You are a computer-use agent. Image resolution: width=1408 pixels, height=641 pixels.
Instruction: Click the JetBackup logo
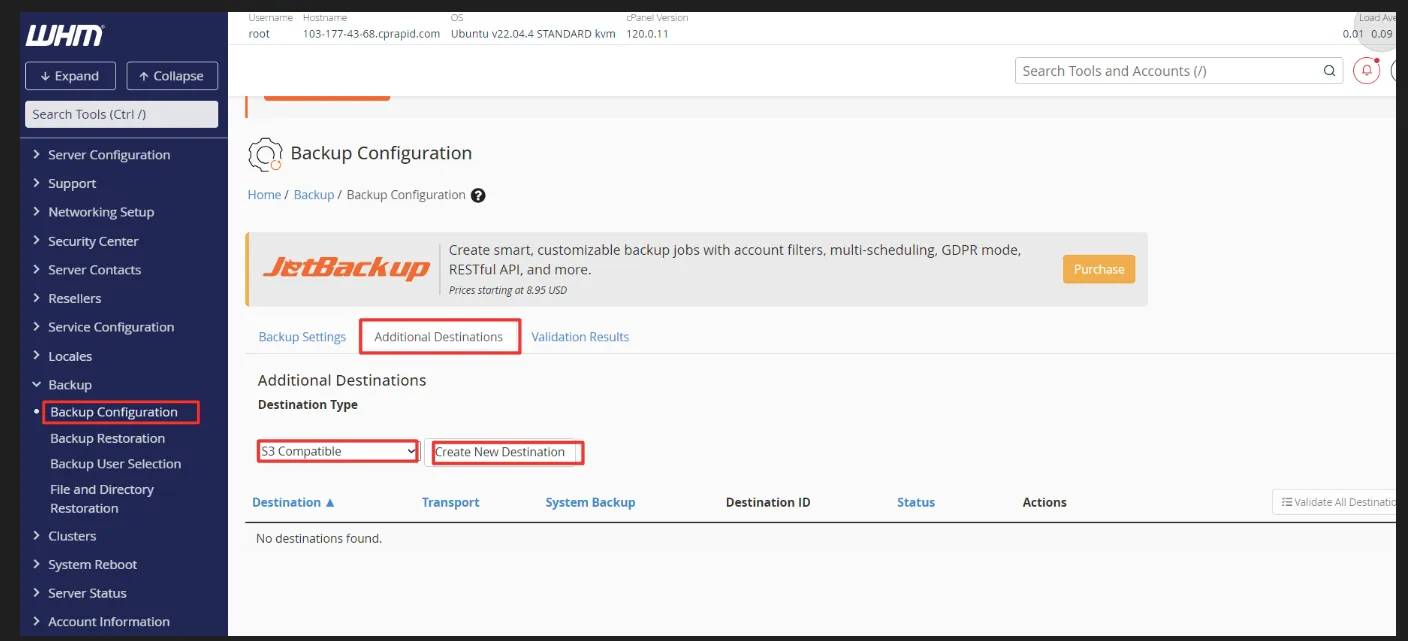coord(346,269)
